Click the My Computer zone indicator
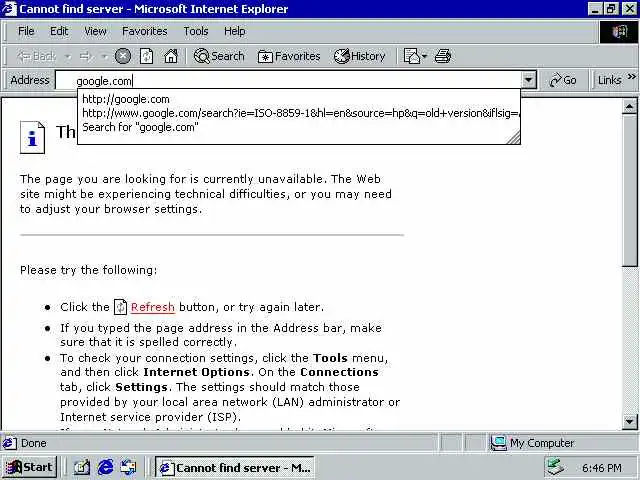Viewport: 640px width, 480px height. (x=533, y=443)
